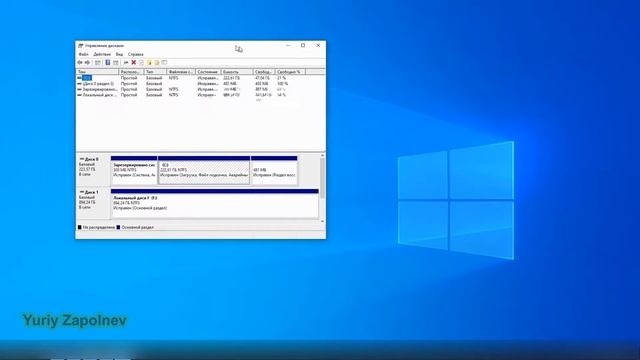Sort by the Тип column header
The width and height of the screenshot is (640, 360).
155,72
